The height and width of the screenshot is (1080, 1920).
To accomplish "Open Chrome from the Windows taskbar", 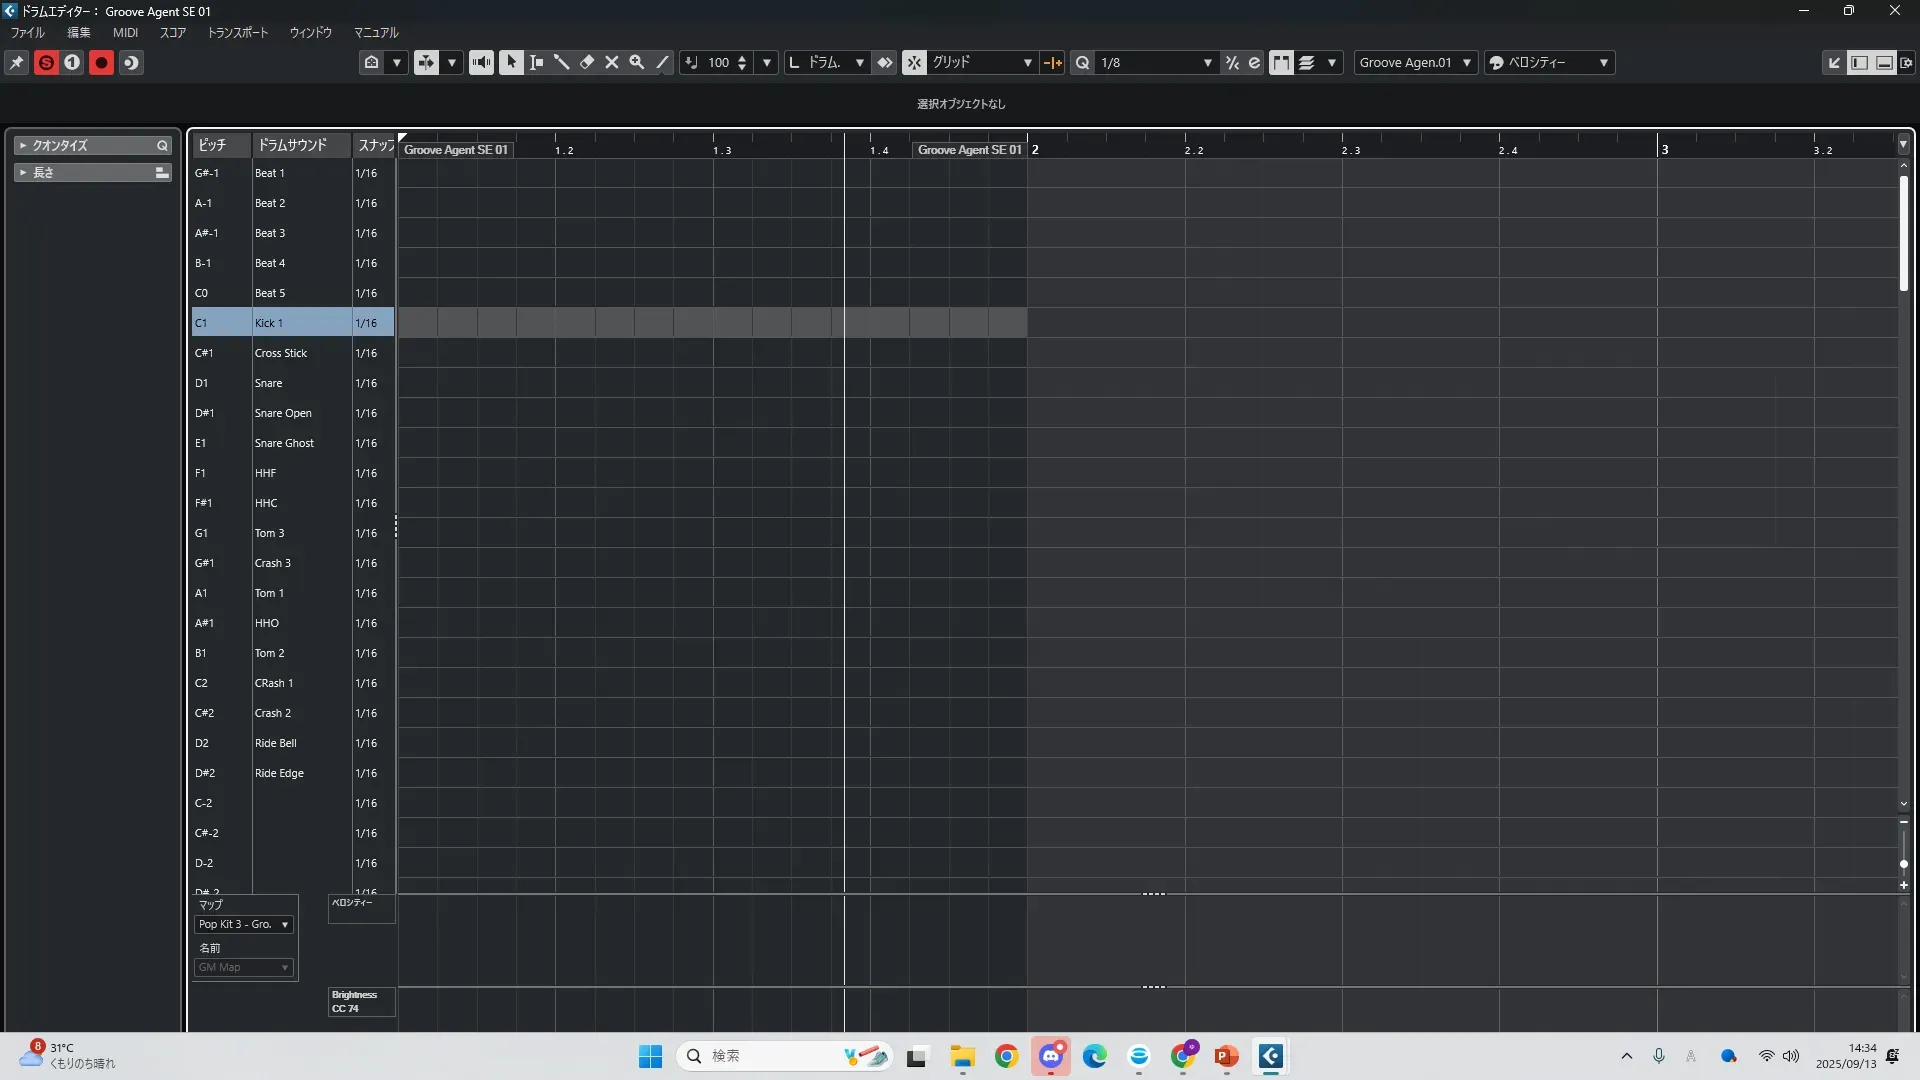I will pos(1007,1056).
